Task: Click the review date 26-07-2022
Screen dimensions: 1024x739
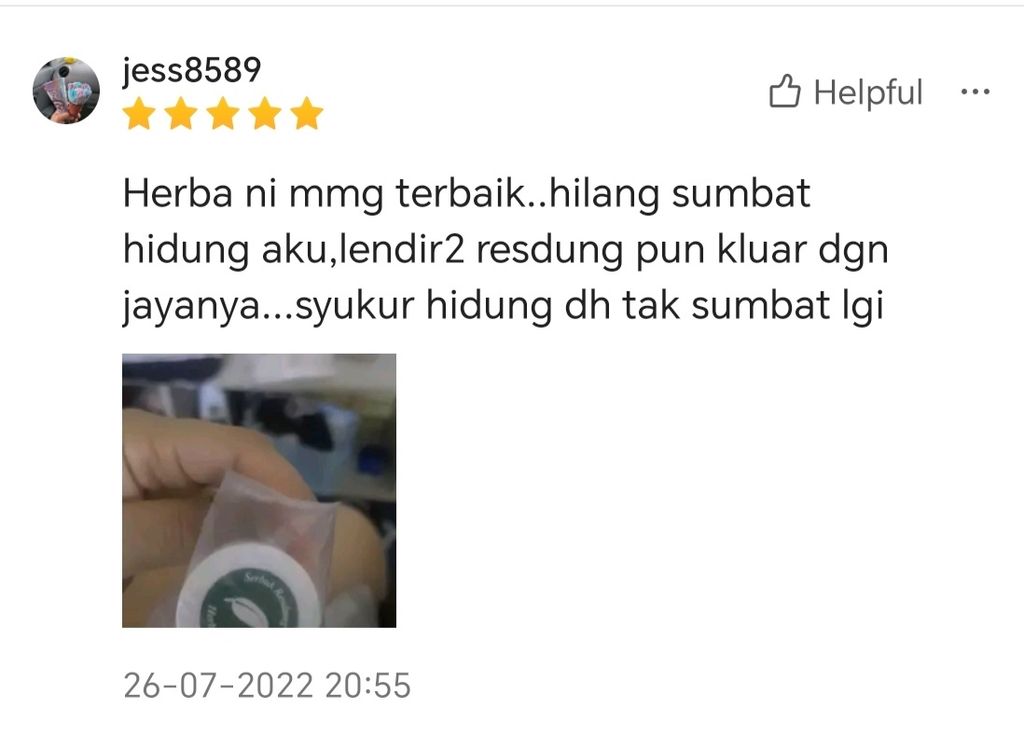Action: pyautogui.click(x=218, y=685)
